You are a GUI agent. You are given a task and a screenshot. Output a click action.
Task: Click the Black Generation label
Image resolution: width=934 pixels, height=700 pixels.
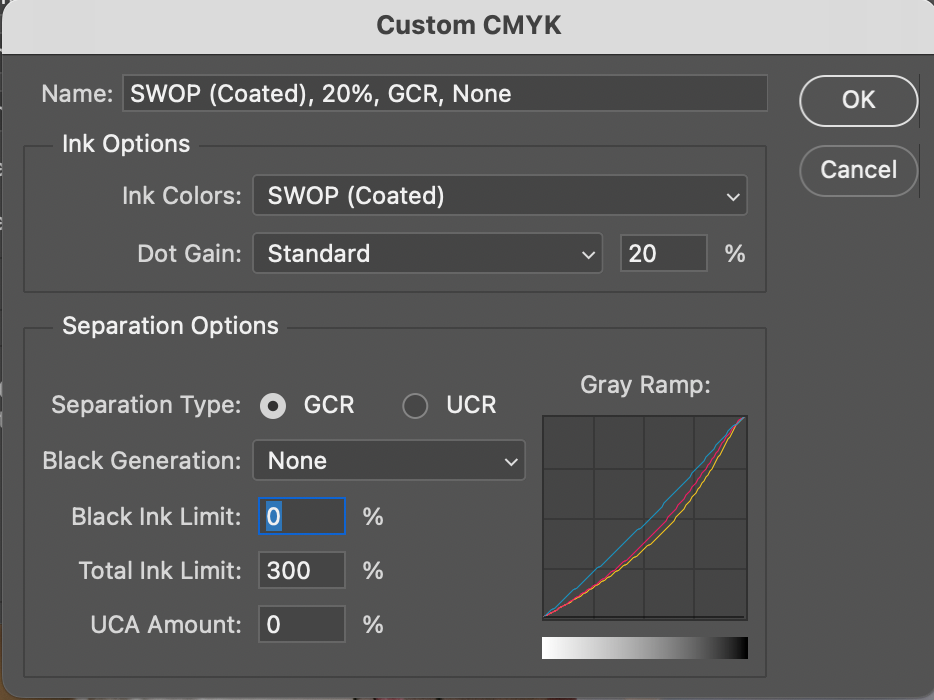tap(142, 461)
